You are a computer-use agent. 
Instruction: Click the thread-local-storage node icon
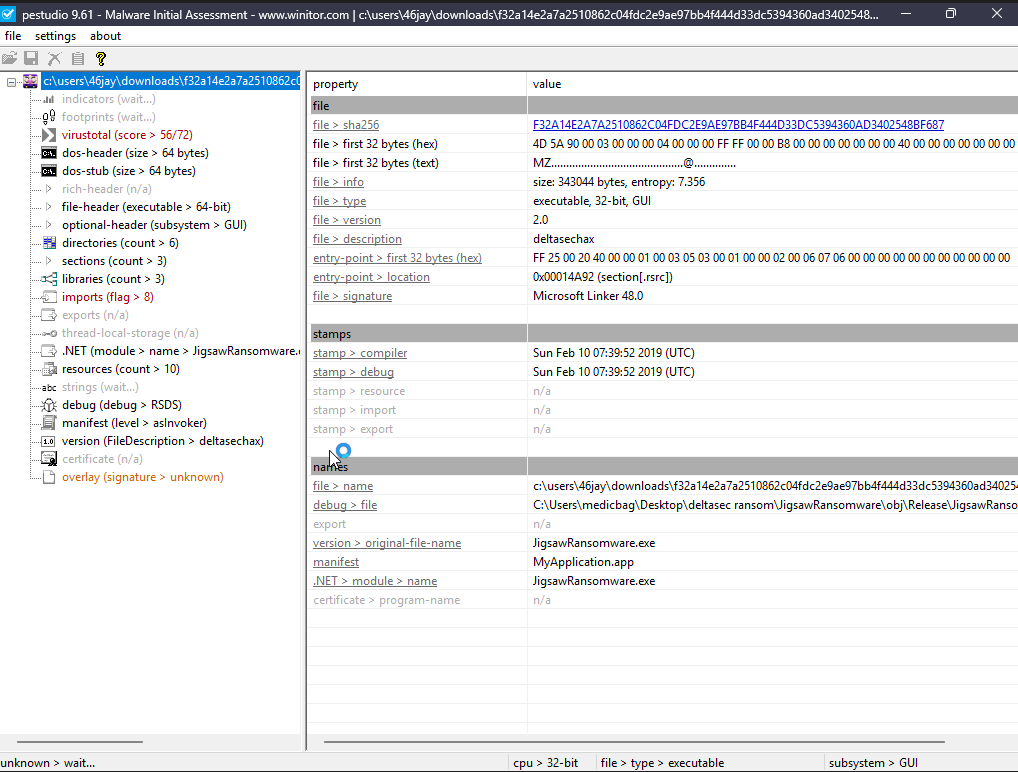pyautogui.click(x=49, y=333)
